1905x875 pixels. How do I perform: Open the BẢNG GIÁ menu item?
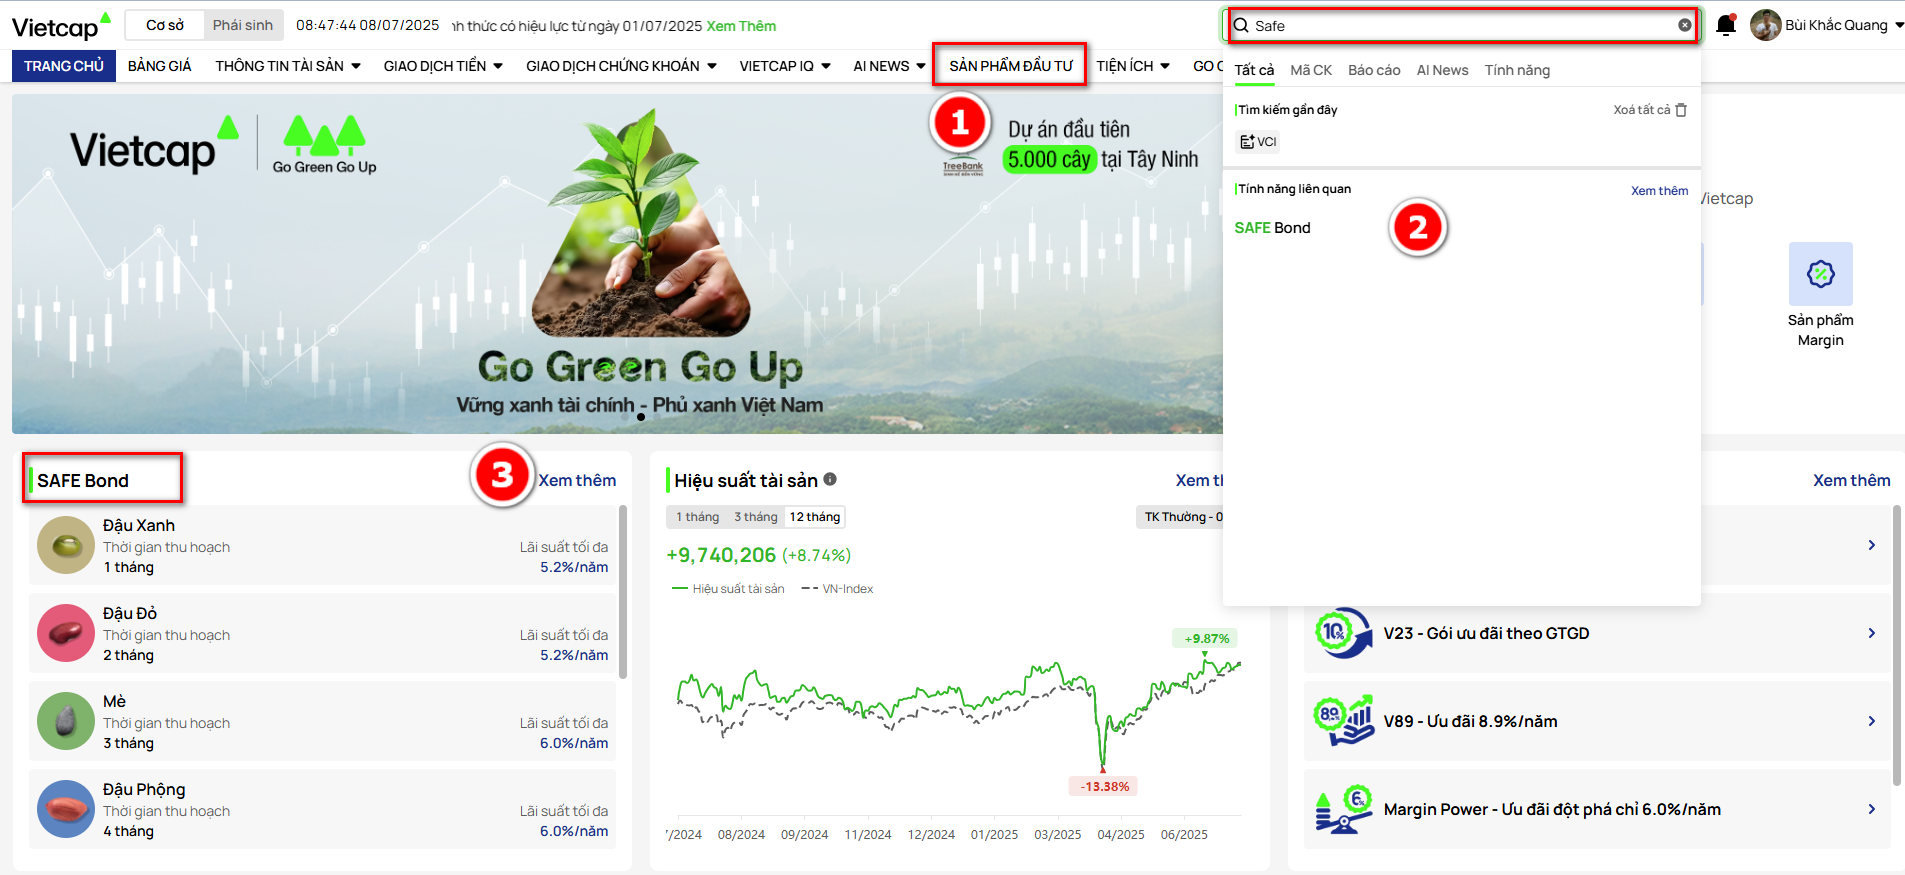pyautogui.click(x=160, y=66)
